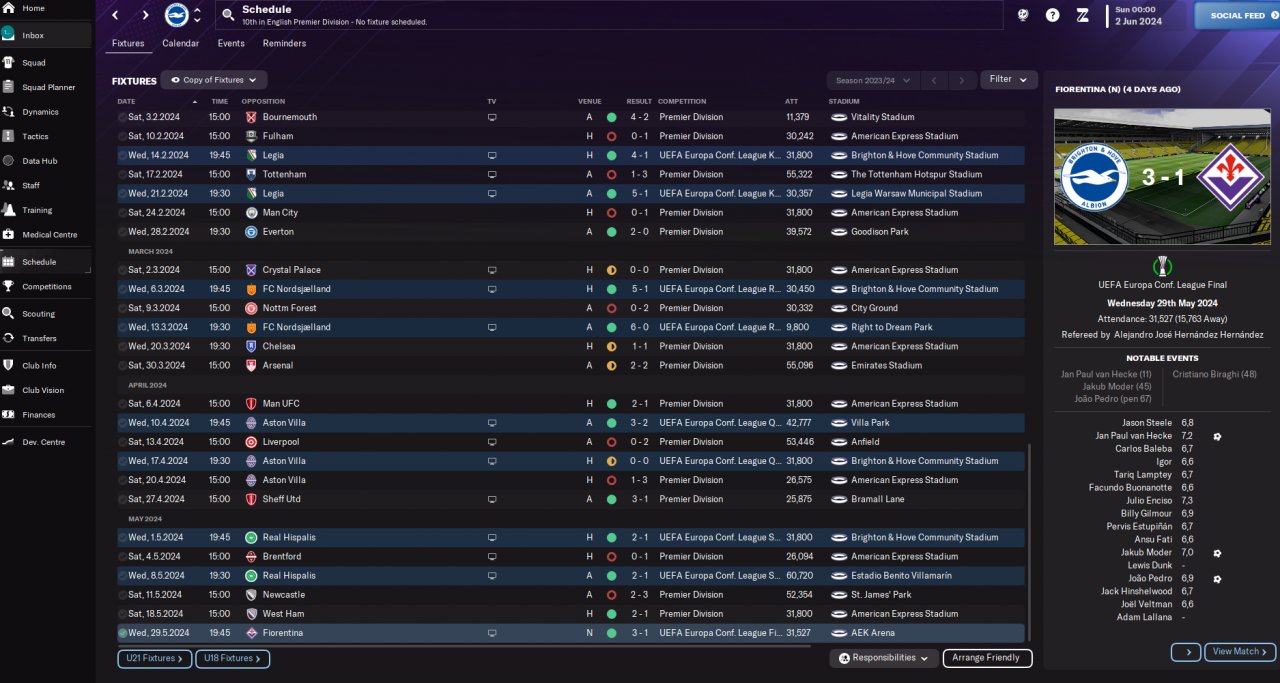Expand the Responsibilities dropdown
This screenshot has height=683, width=1280.
pos(884,658)
